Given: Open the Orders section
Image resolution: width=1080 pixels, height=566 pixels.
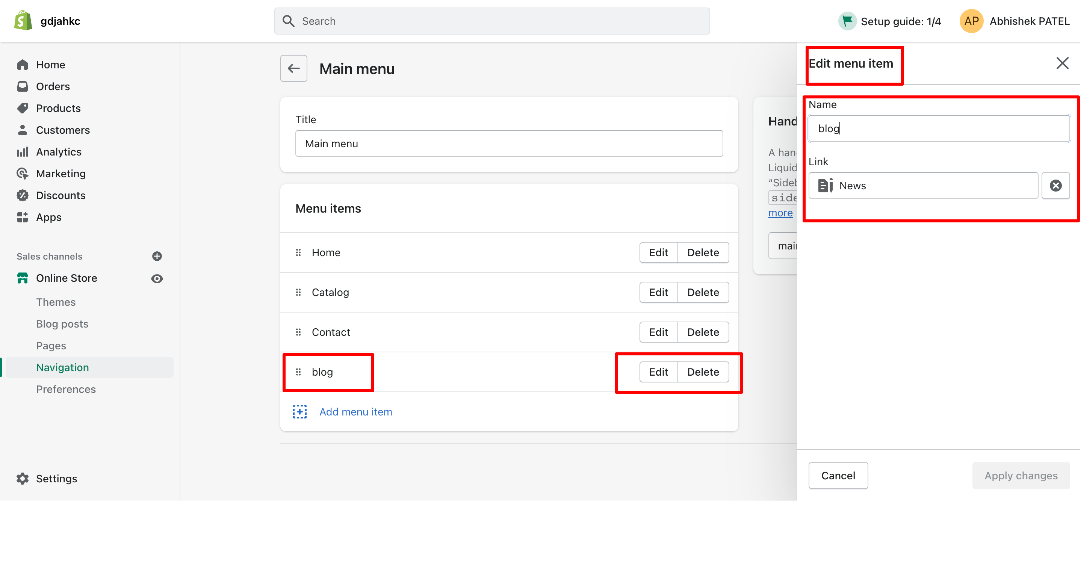Looking at the screenshot, I should pos(53,87).
